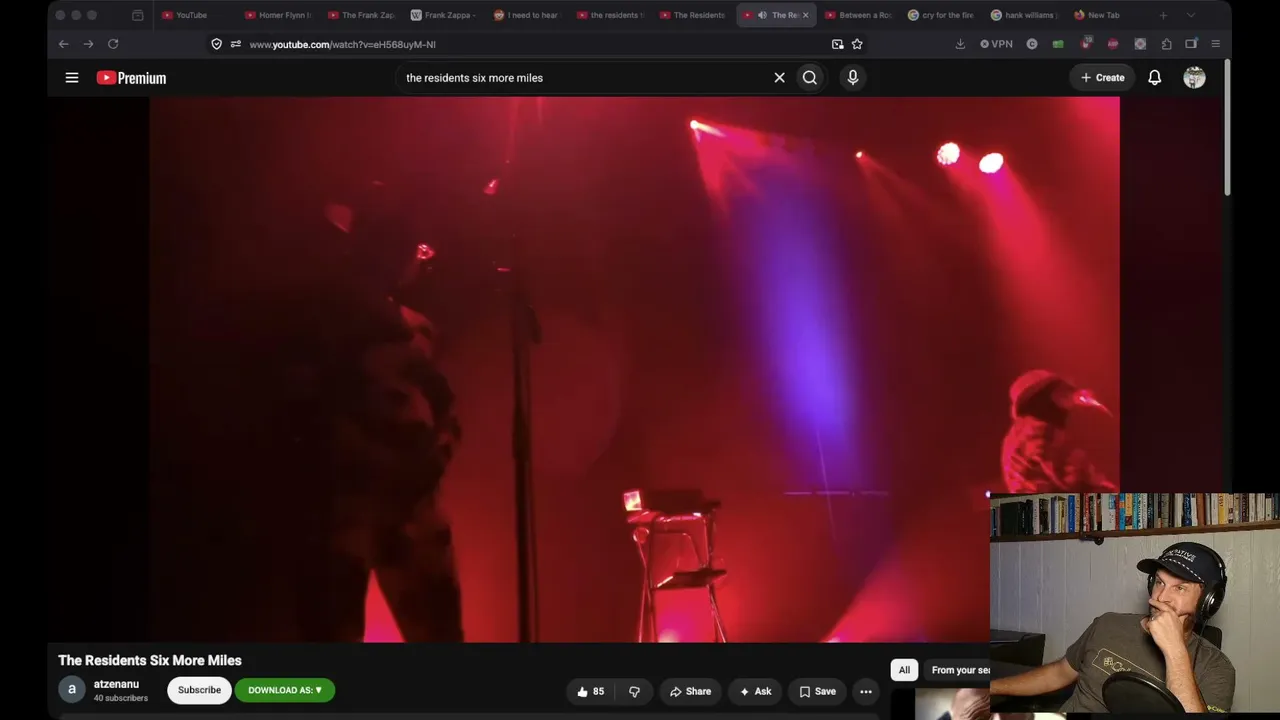Switch to Frank Zappa Wikipedia tab

pyautogui.click(x=444, y=15)
